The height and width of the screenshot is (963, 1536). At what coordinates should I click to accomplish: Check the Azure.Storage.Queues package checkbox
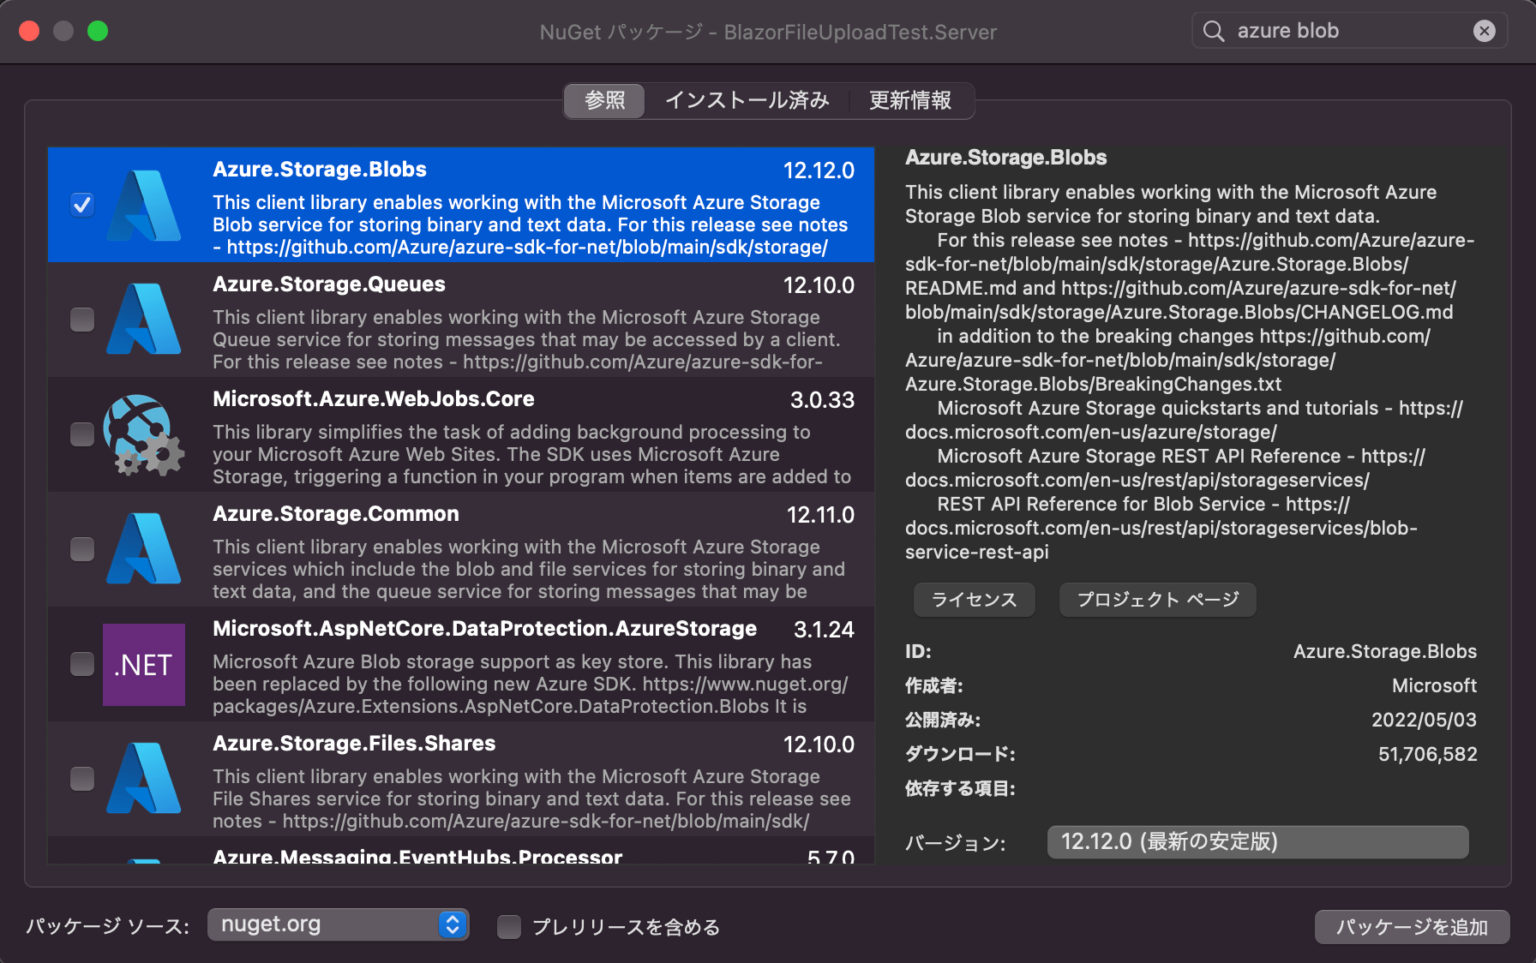click(81, 319)
